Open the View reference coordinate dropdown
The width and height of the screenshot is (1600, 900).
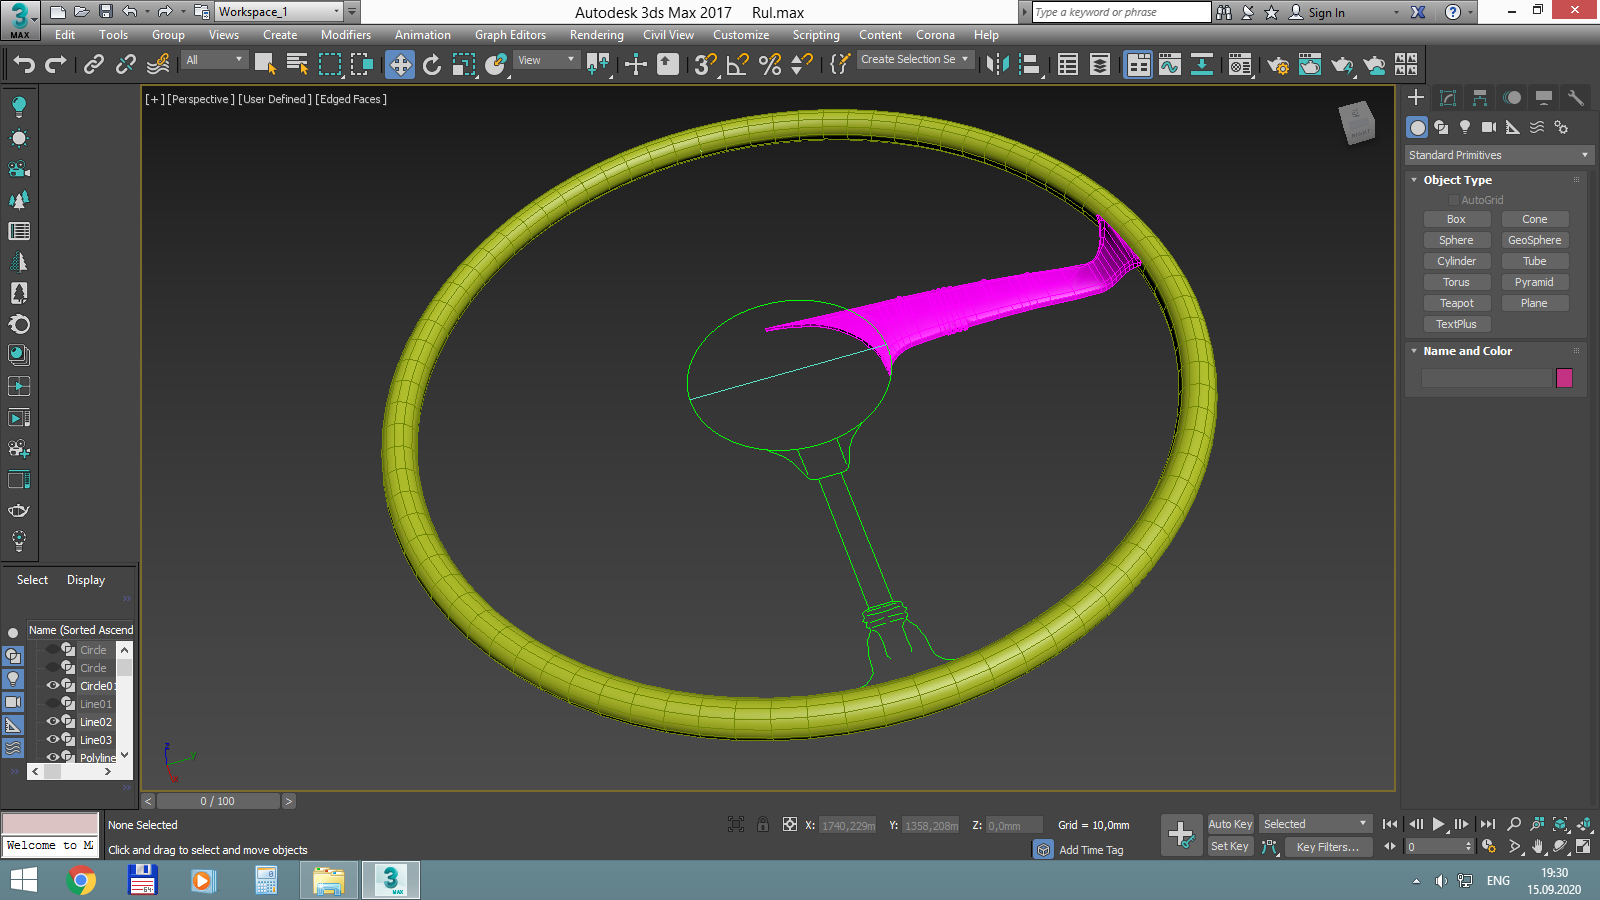click(546, 60)
